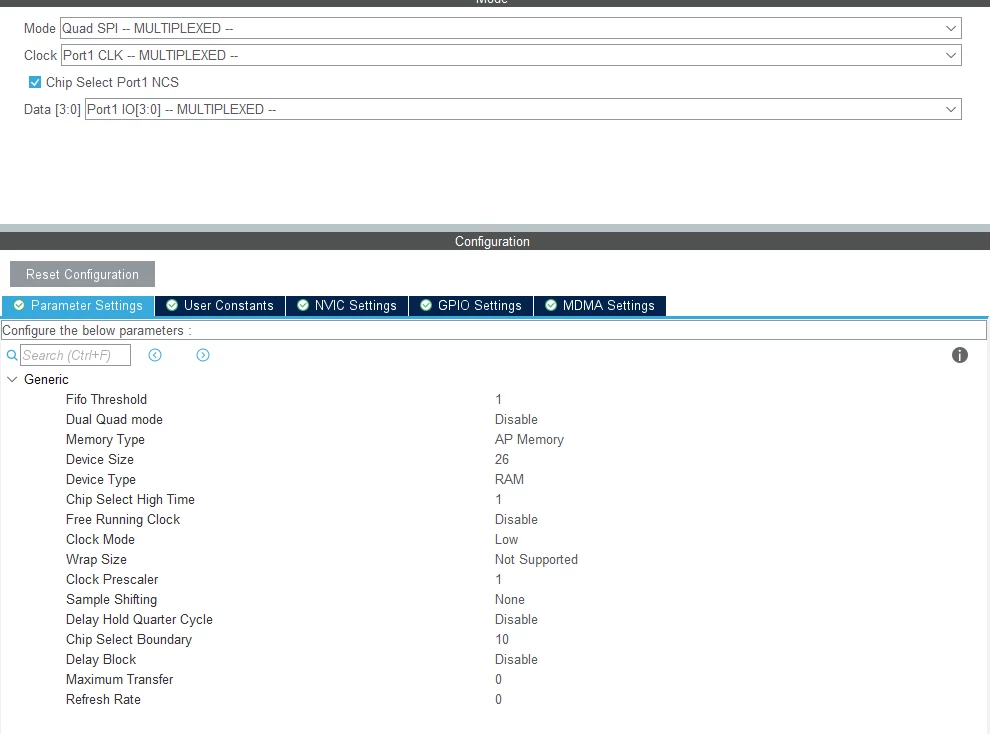Viewport: 990px width, 734px height.
Task: Select the Delay Block Disable value
Action: 516,660
